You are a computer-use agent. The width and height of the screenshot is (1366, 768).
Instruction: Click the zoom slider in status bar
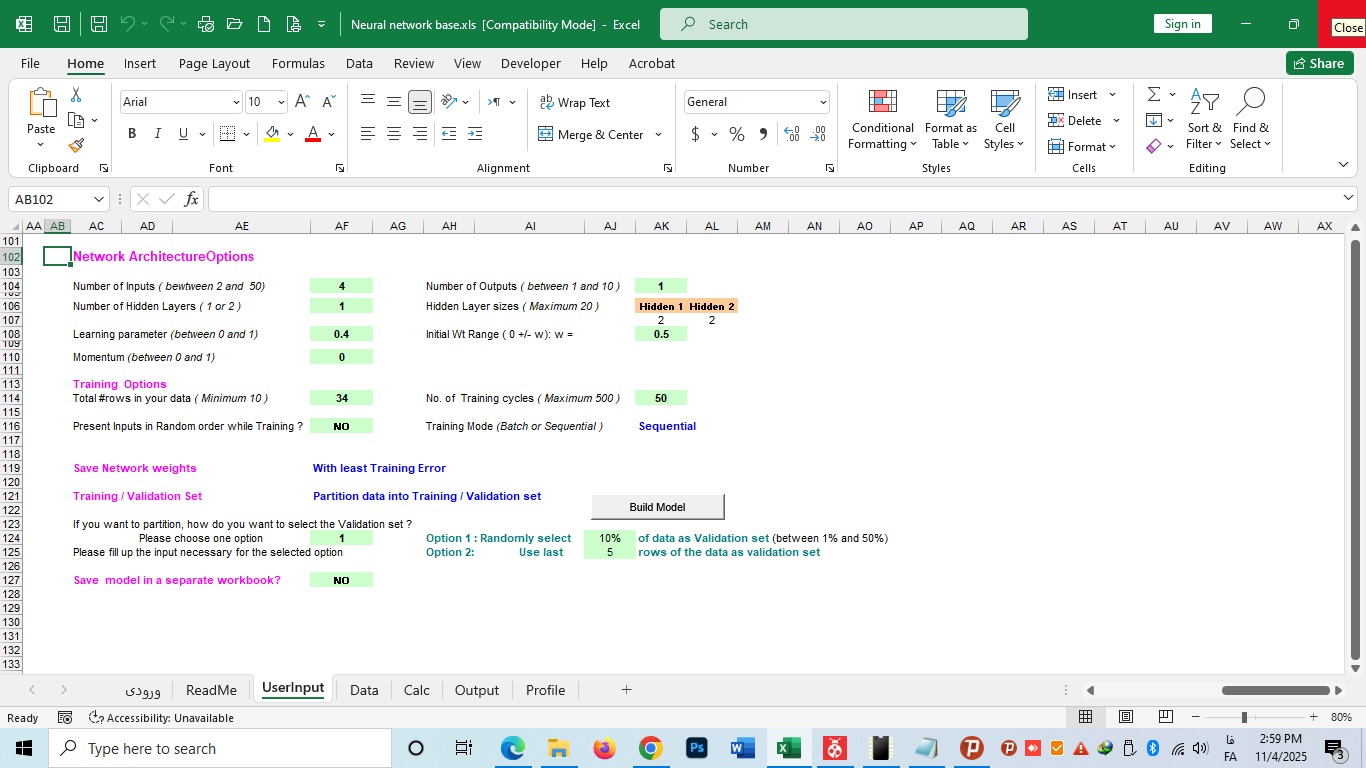pyautogui.click(x=1244, y=717)
